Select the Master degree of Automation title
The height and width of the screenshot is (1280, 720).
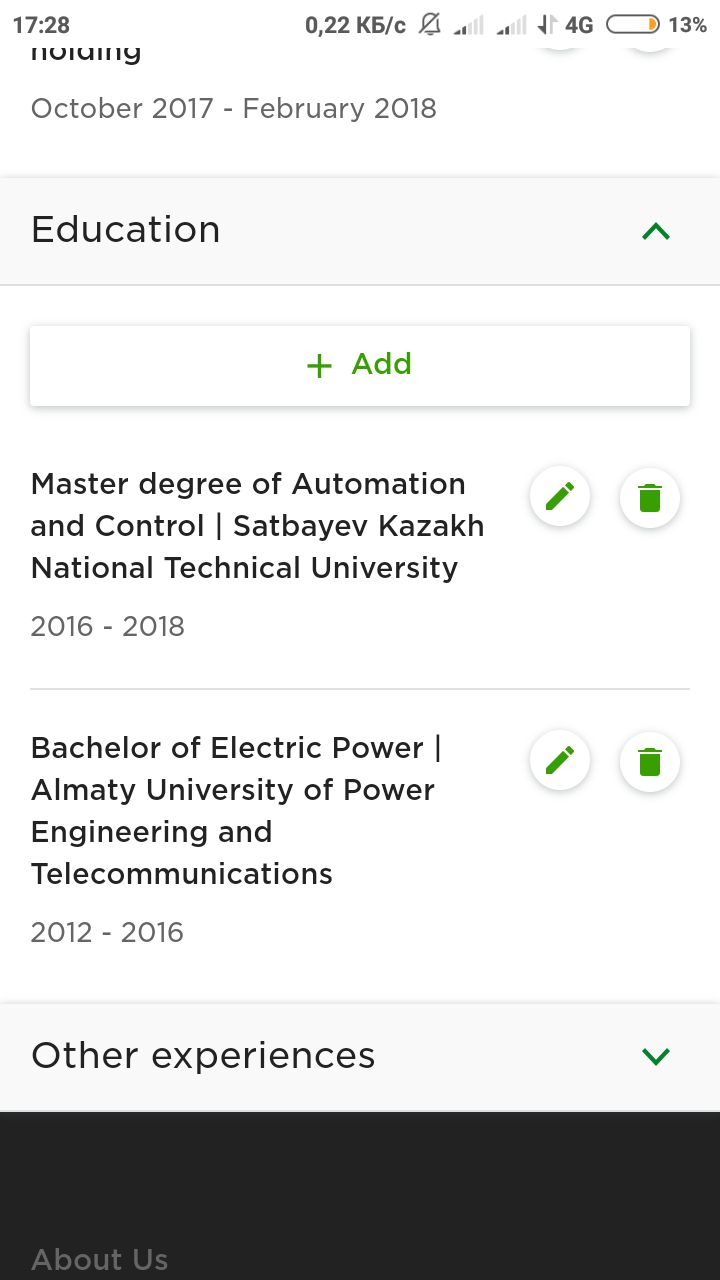coord(257,526)
